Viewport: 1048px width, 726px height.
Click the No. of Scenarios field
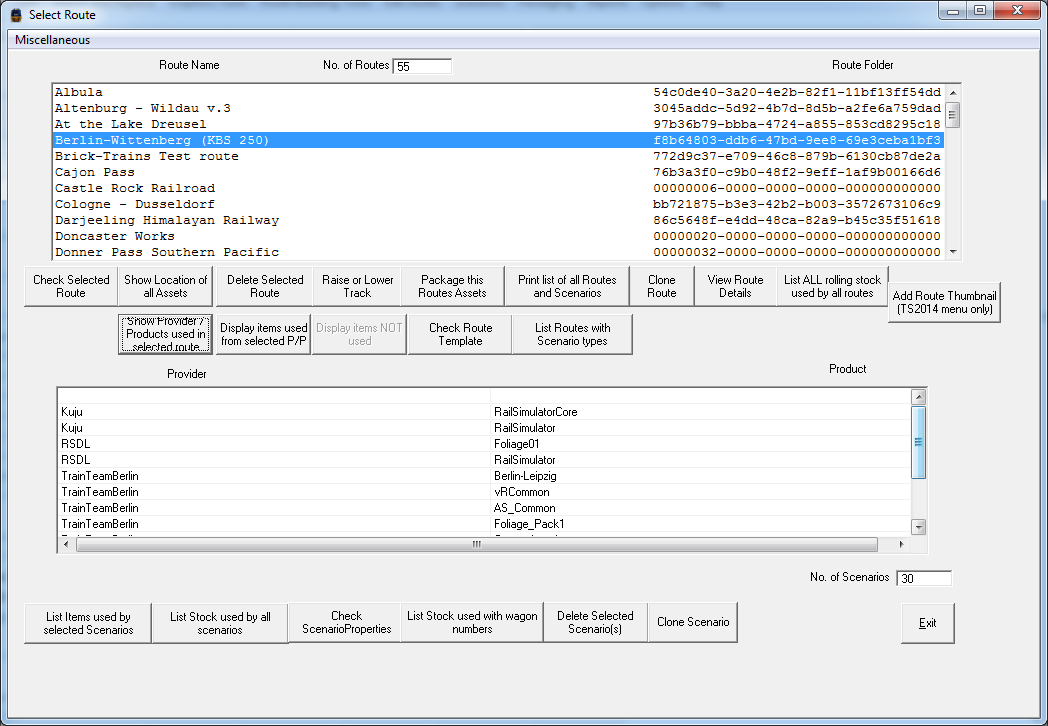coord(924,578)
